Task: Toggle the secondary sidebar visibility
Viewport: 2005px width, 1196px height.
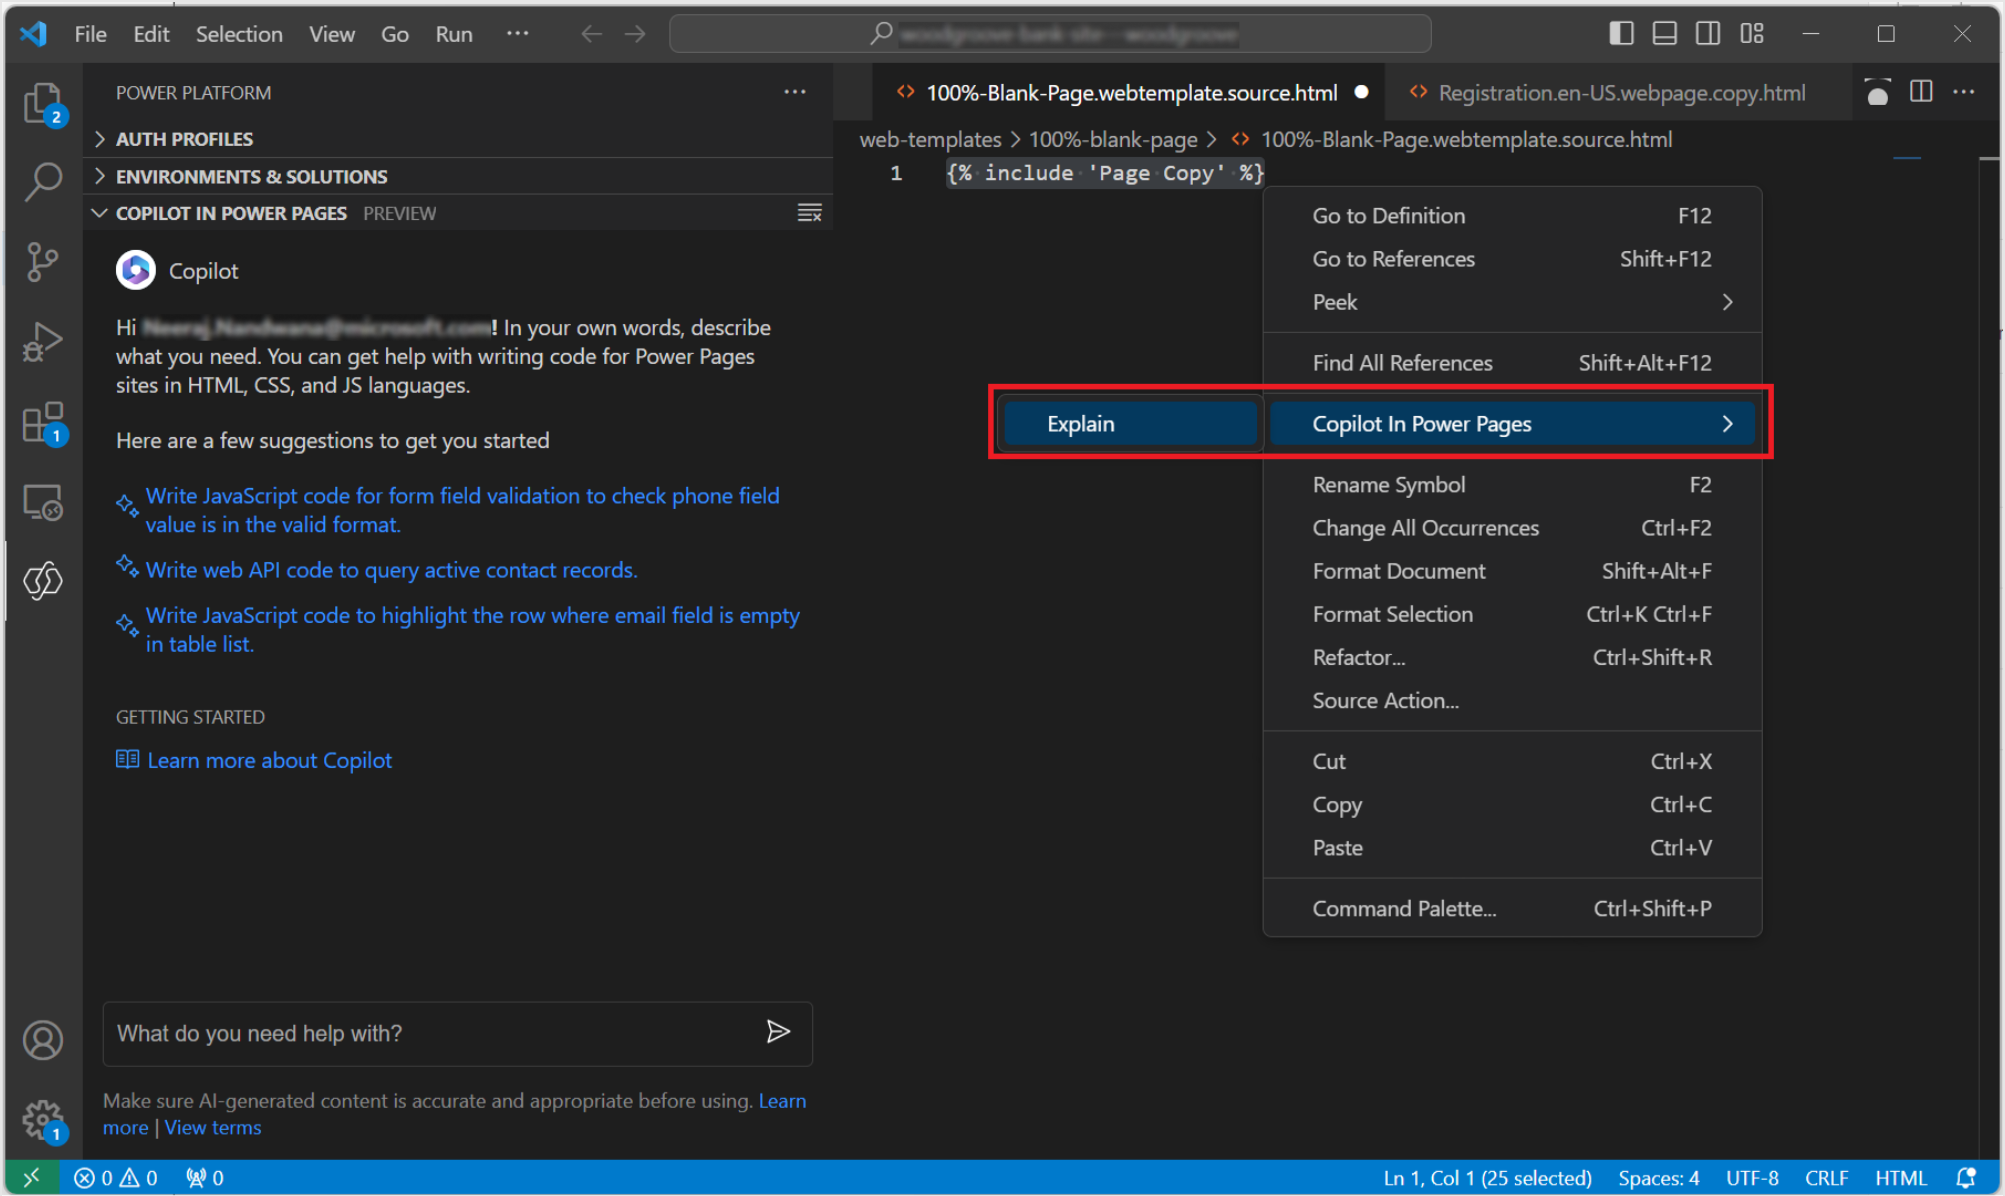Action: pos(1707,33)
